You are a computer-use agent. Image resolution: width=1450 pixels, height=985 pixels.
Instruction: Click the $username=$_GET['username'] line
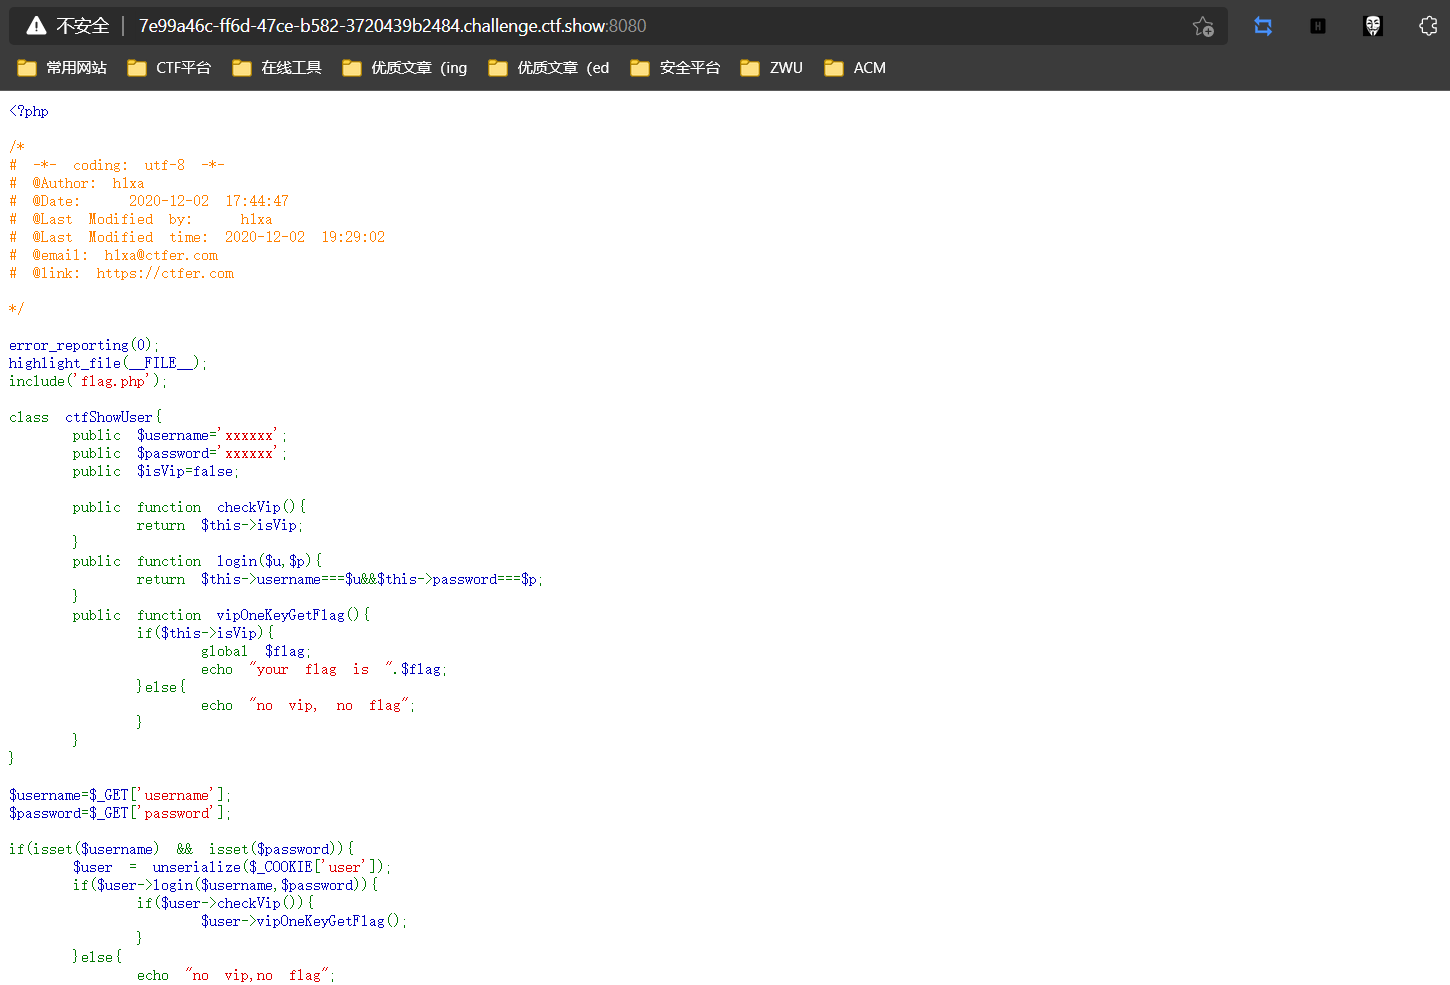(120, 795)
